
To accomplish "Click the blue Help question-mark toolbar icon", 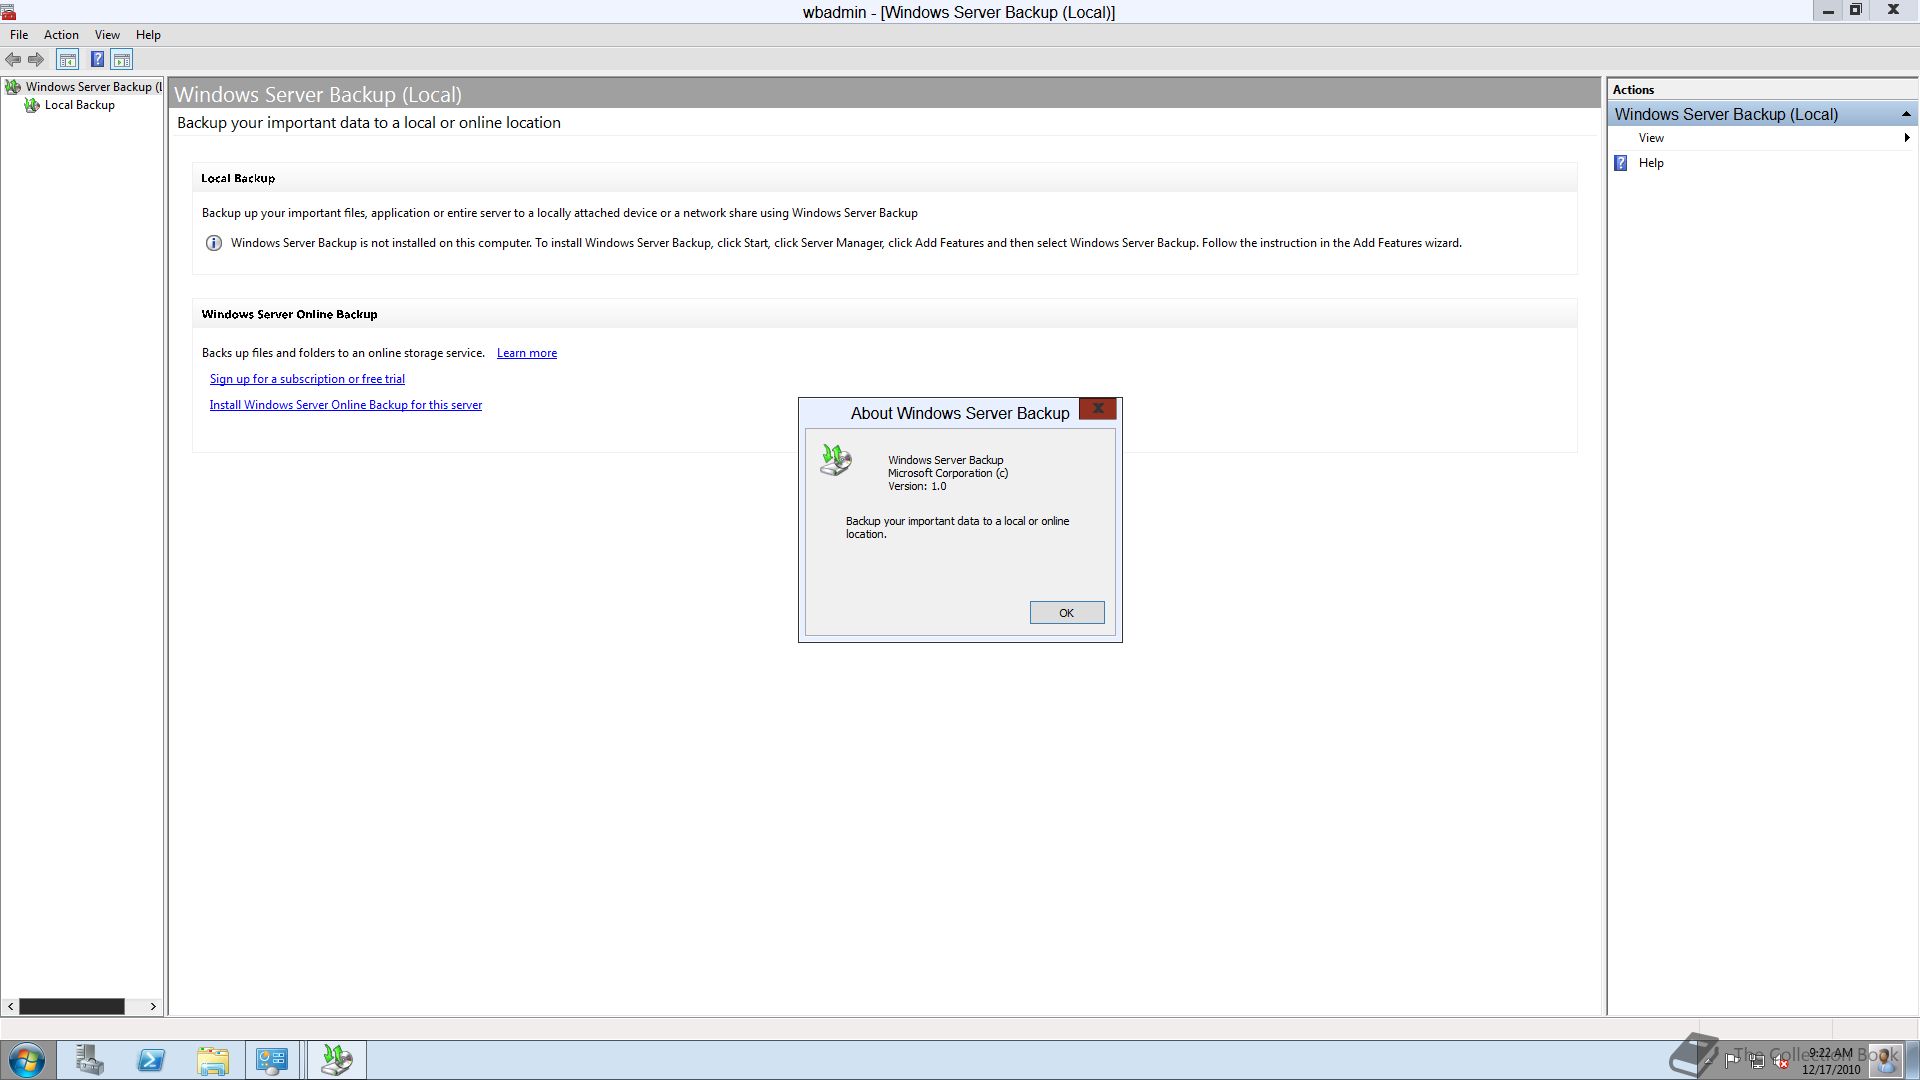I will tap(97, 60).
